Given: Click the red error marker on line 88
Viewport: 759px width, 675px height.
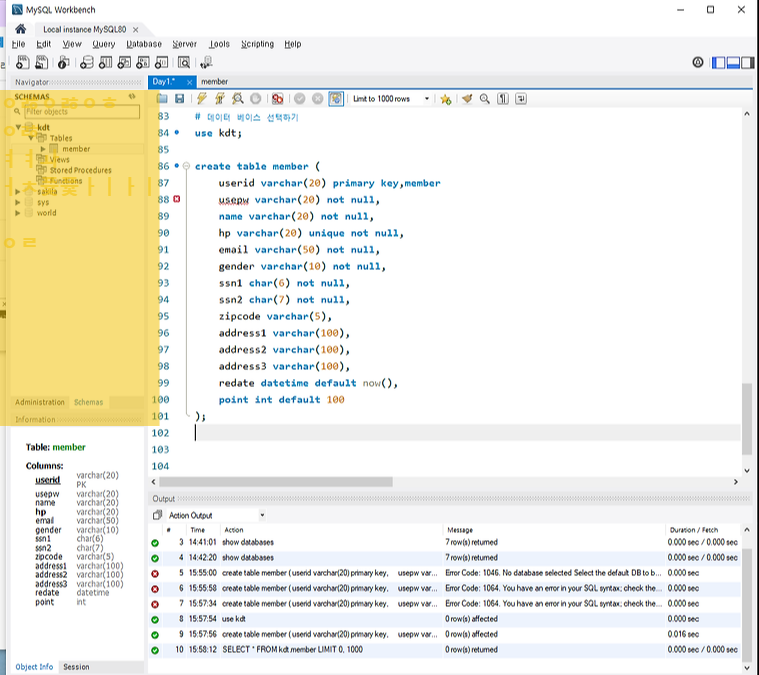Looking at the screenshot, I should [x=177, y=200].
